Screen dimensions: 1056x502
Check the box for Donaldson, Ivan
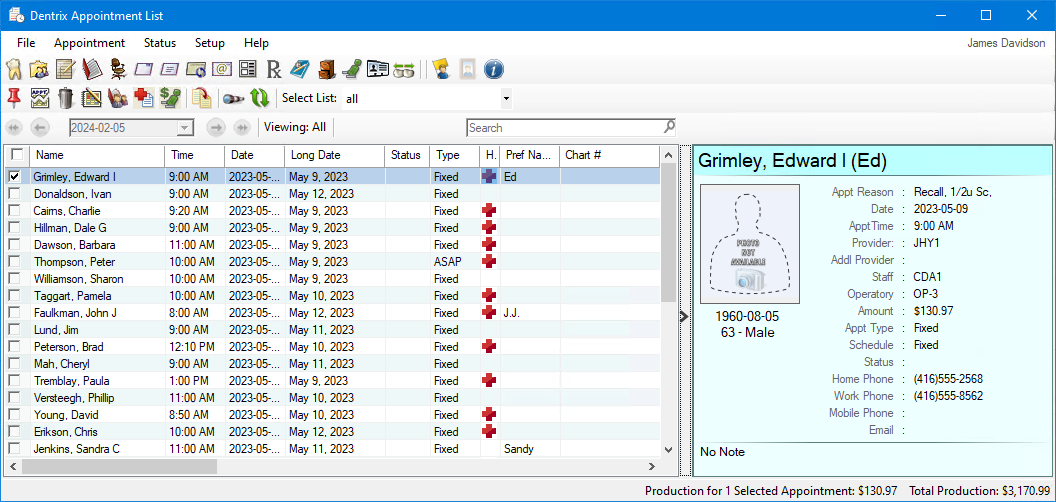coord(15,194)
